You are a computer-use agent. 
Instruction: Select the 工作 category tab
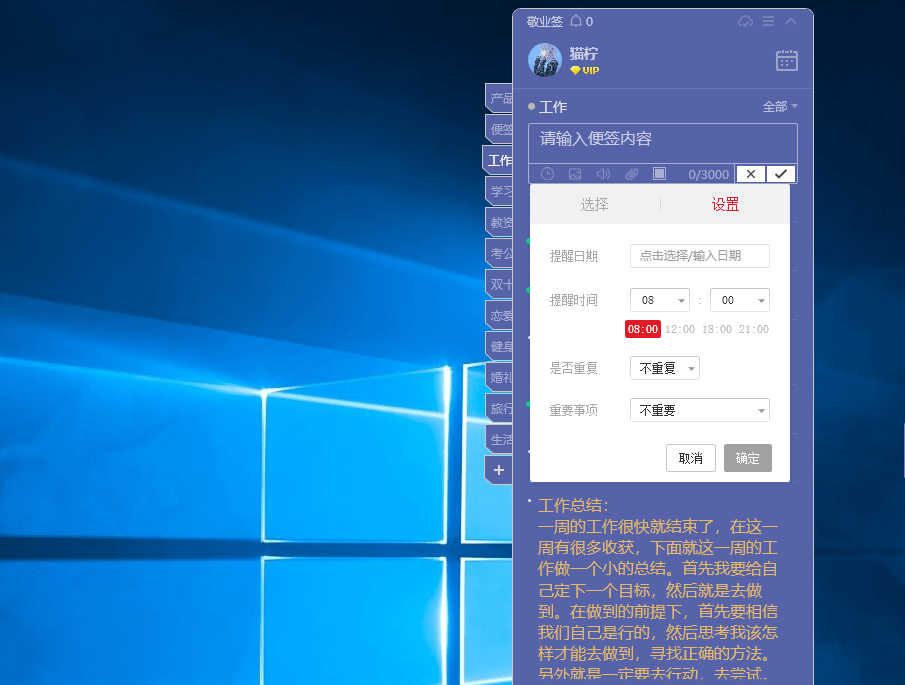499,160
